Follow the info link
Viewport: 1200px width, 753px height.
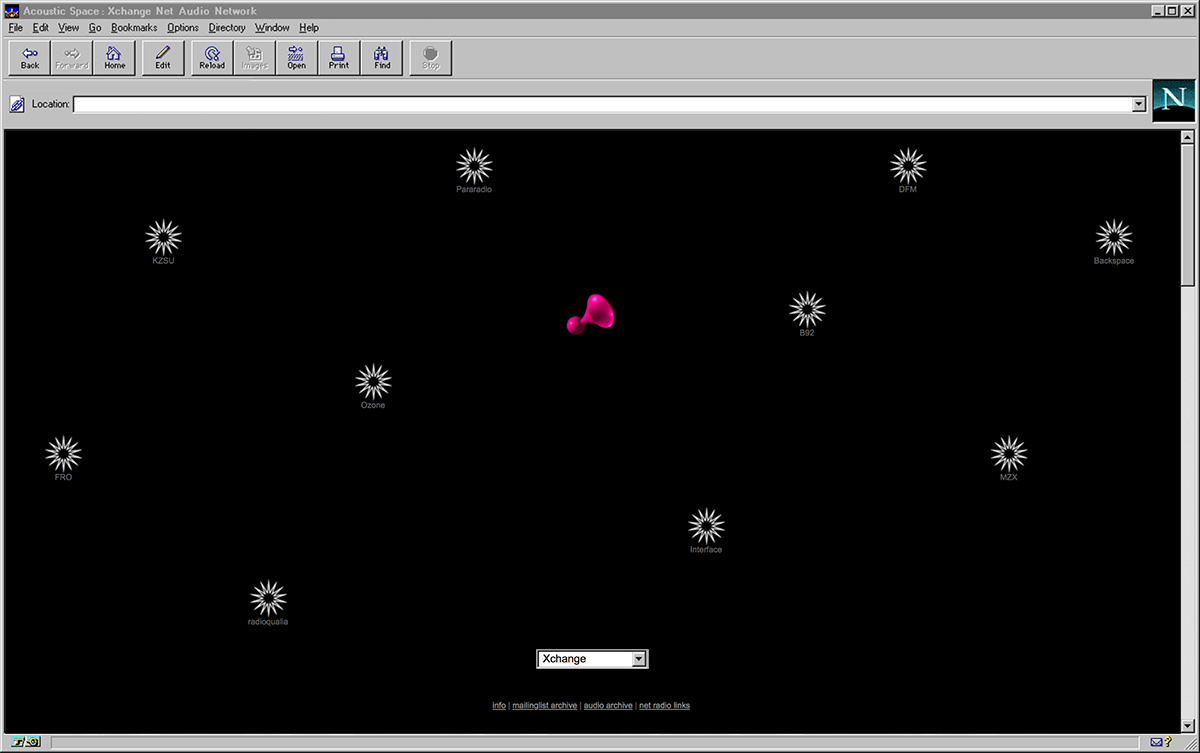pos(499,706)
